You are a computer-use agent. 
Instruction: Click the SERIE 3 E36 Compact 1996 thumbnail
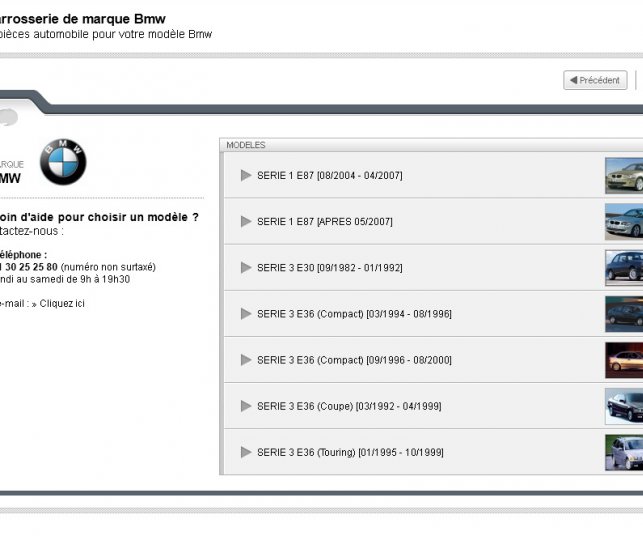point(624,360)
